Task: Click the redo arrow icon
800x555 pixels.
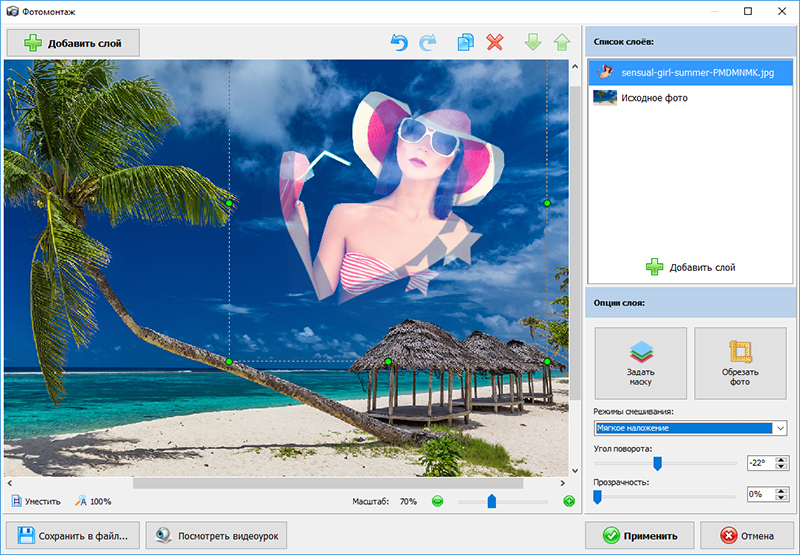Action: coord(429,43)
